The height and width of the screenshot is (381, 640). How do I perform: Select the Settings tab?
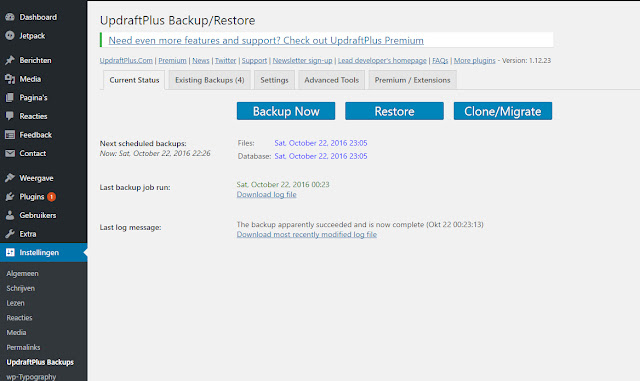(274, 80)
